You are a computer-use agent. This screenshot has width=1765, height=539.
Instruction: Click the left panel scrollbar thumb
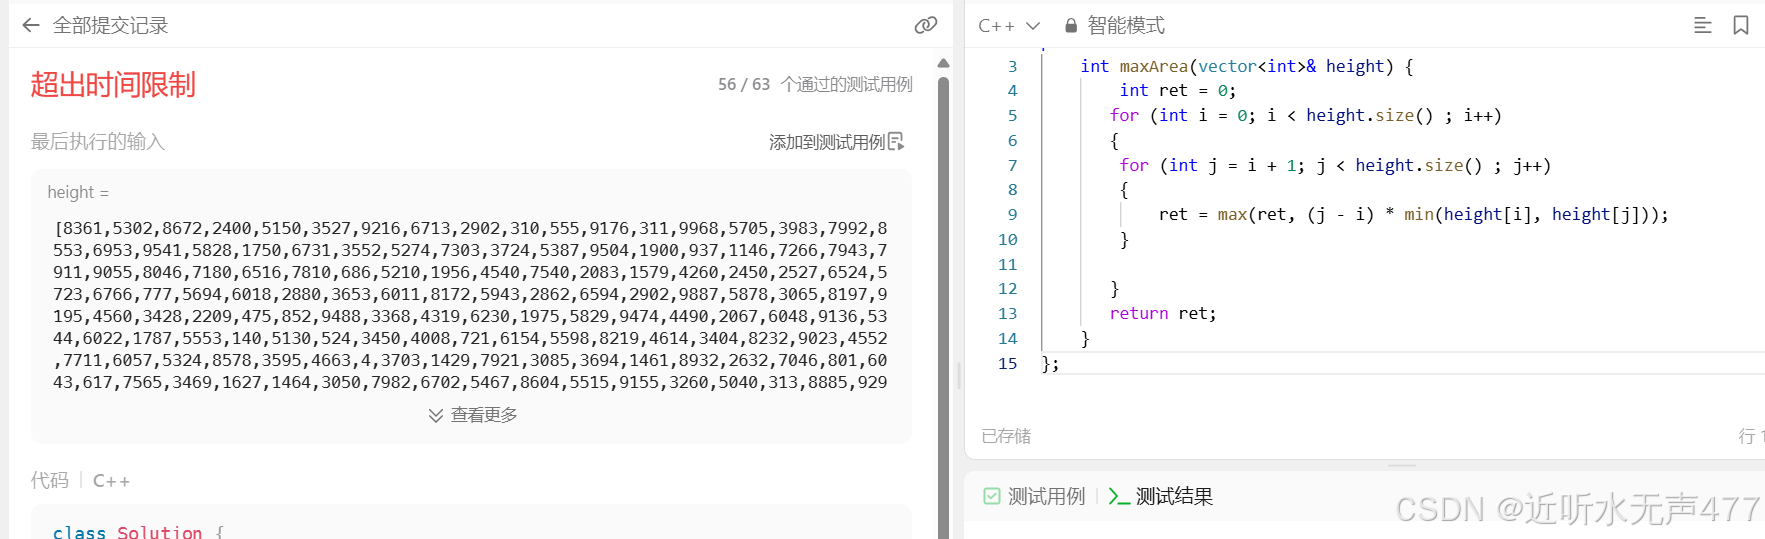tap(943, 300)
